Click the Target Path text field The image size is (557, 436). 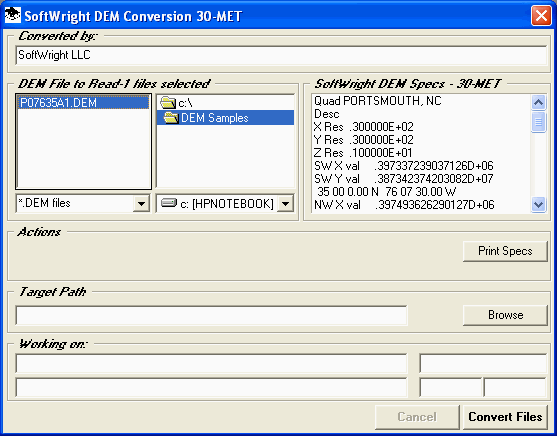(211, 315)
